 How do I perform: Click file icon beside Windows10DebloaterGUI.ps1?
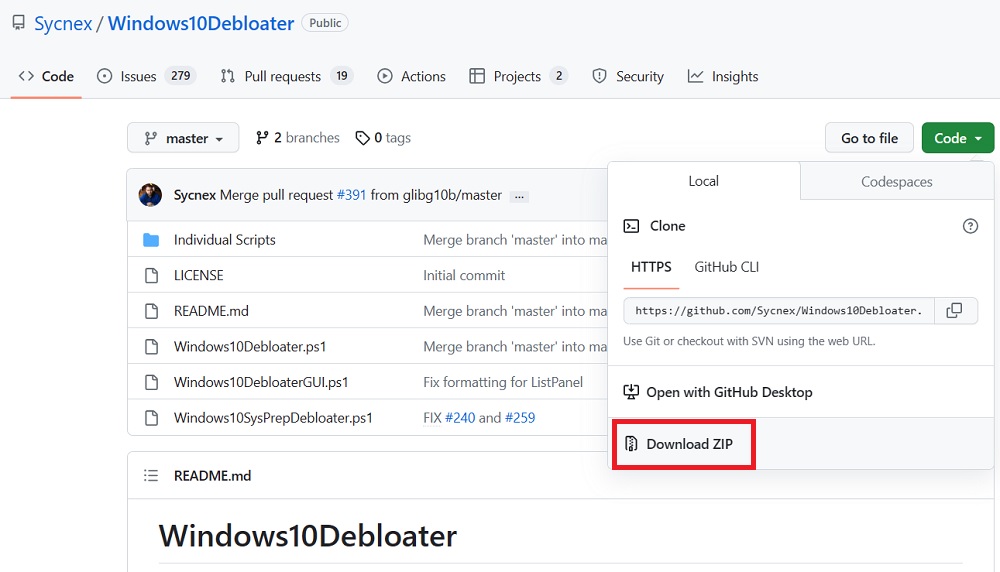151,383
